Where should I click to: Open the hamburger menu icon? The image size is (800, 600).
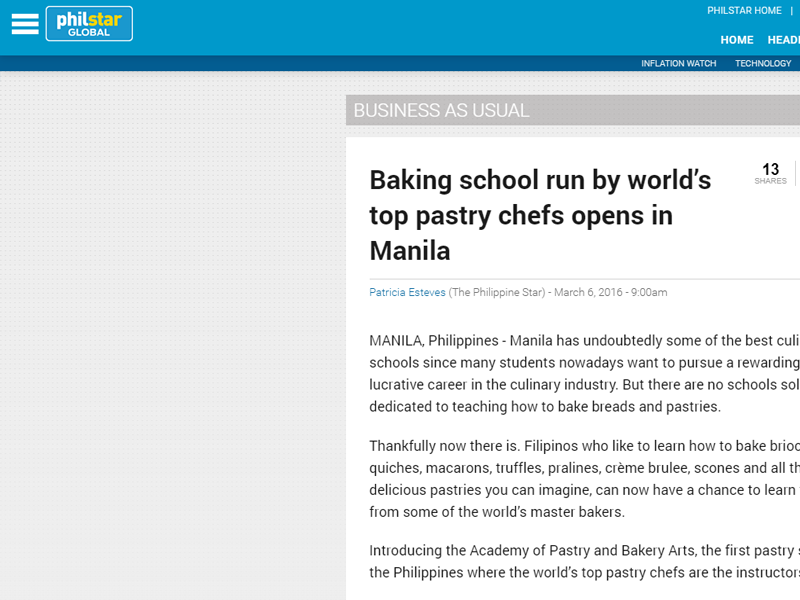point(25,24)
